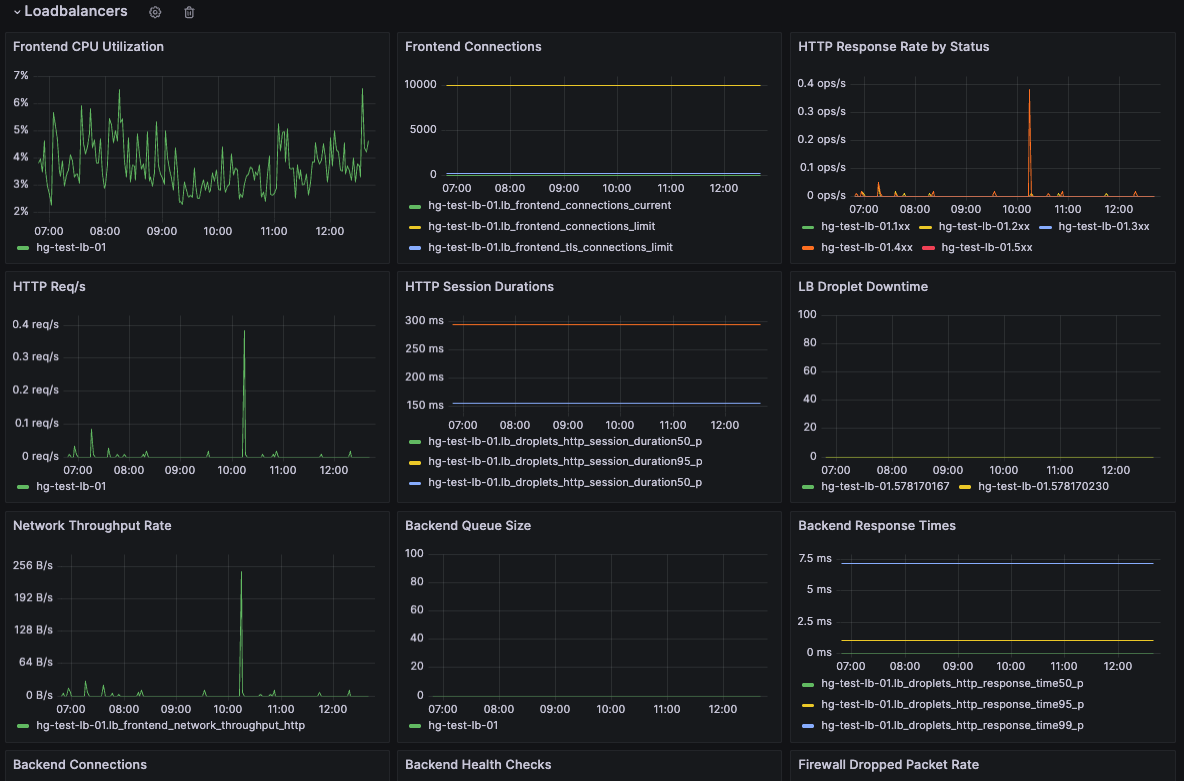The width and height of the screenshot is (1184, 781).
Task: Toggle hg-test-lb-01.2xx legend series
Action: pos(984,227)
